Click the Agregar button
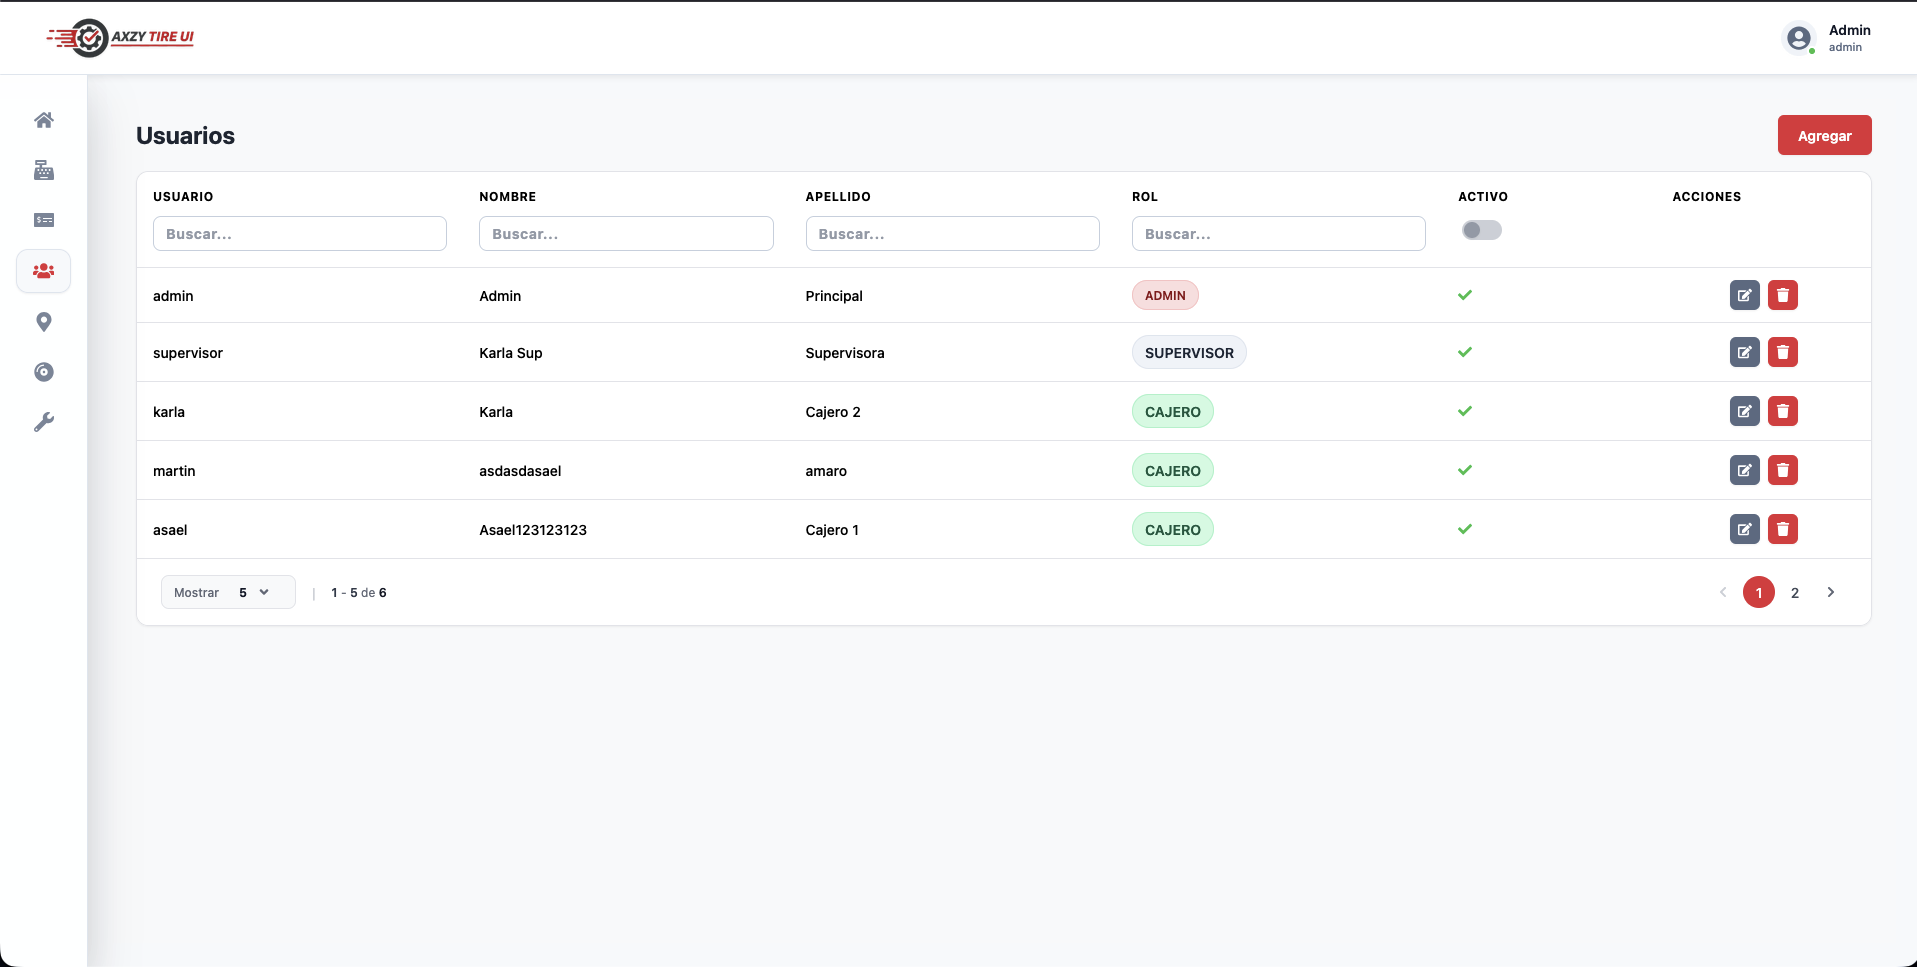The height and width of the screenshot is (967, 1917). tap(1824, 135)
